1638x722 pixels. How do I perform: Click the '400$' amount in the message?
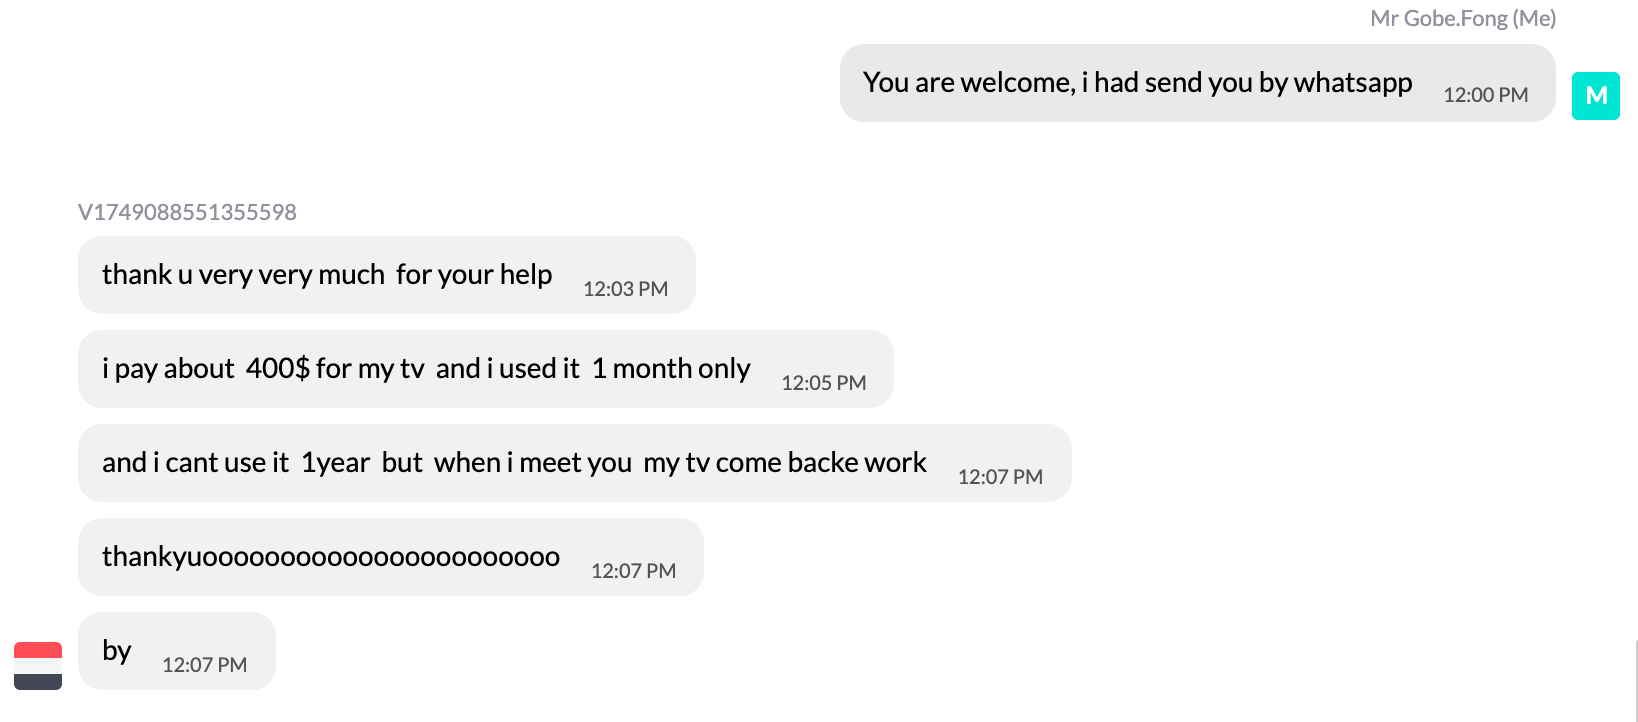[x=277, y=369]
